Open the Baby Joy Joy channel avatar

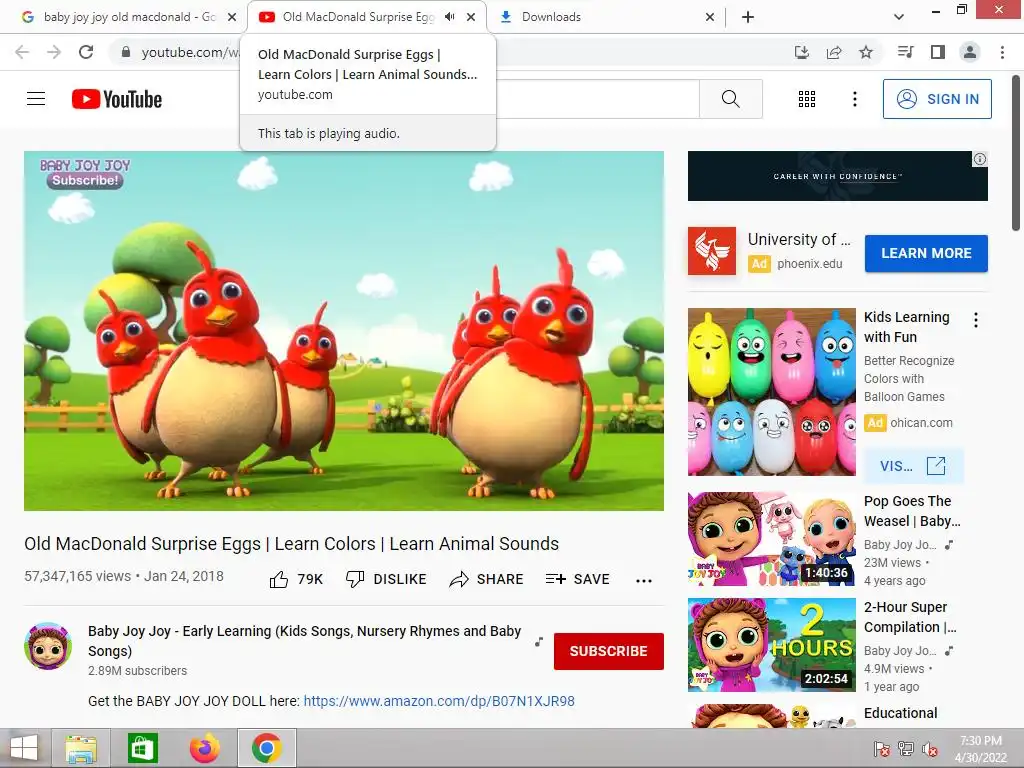pos(48,646)
